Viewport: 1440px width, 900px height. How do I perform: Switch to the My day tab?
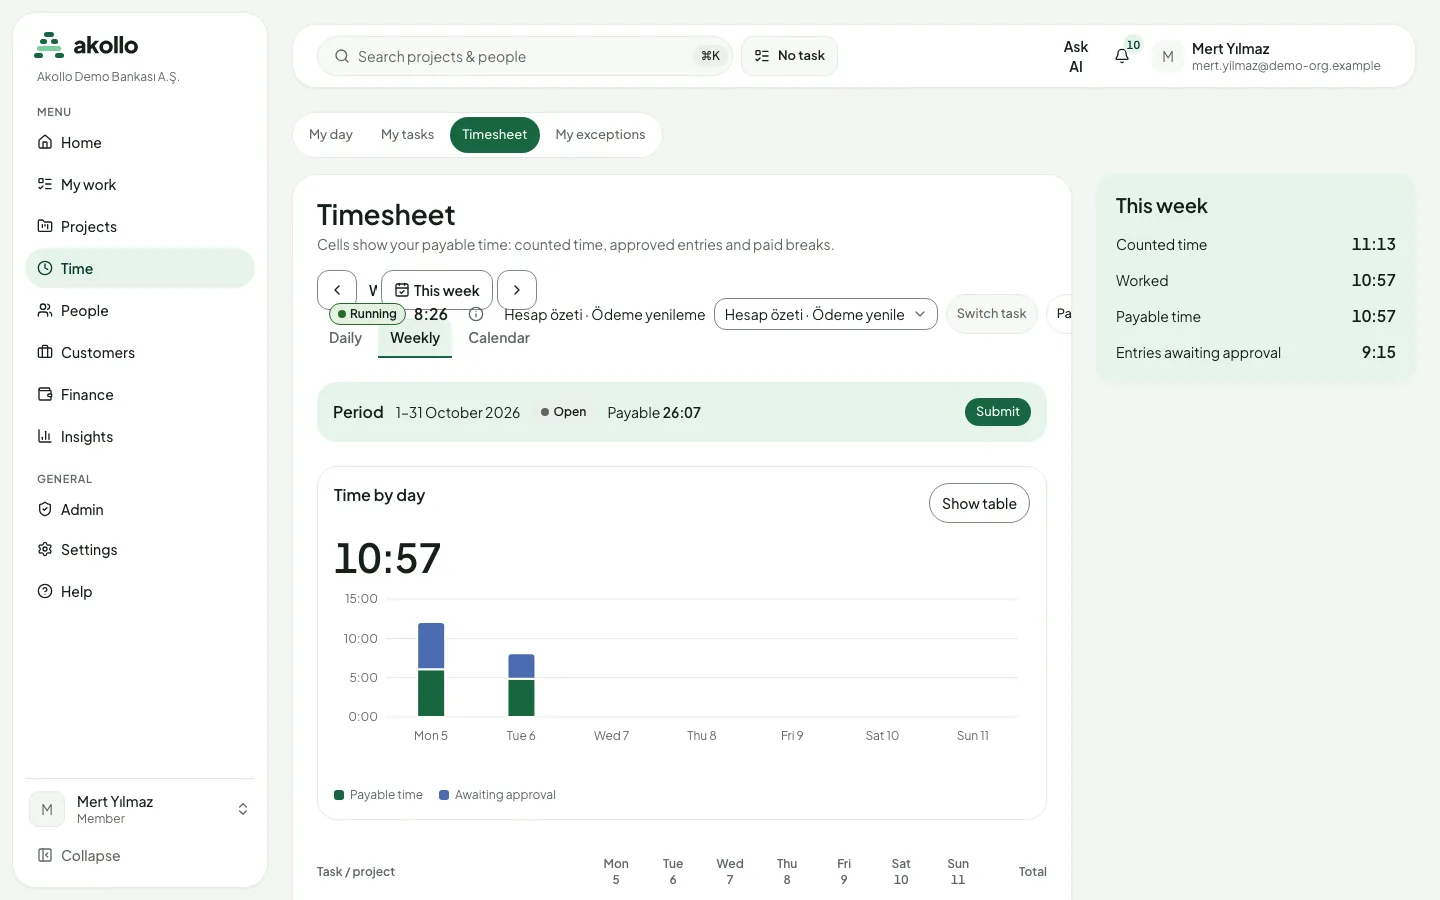331,135
